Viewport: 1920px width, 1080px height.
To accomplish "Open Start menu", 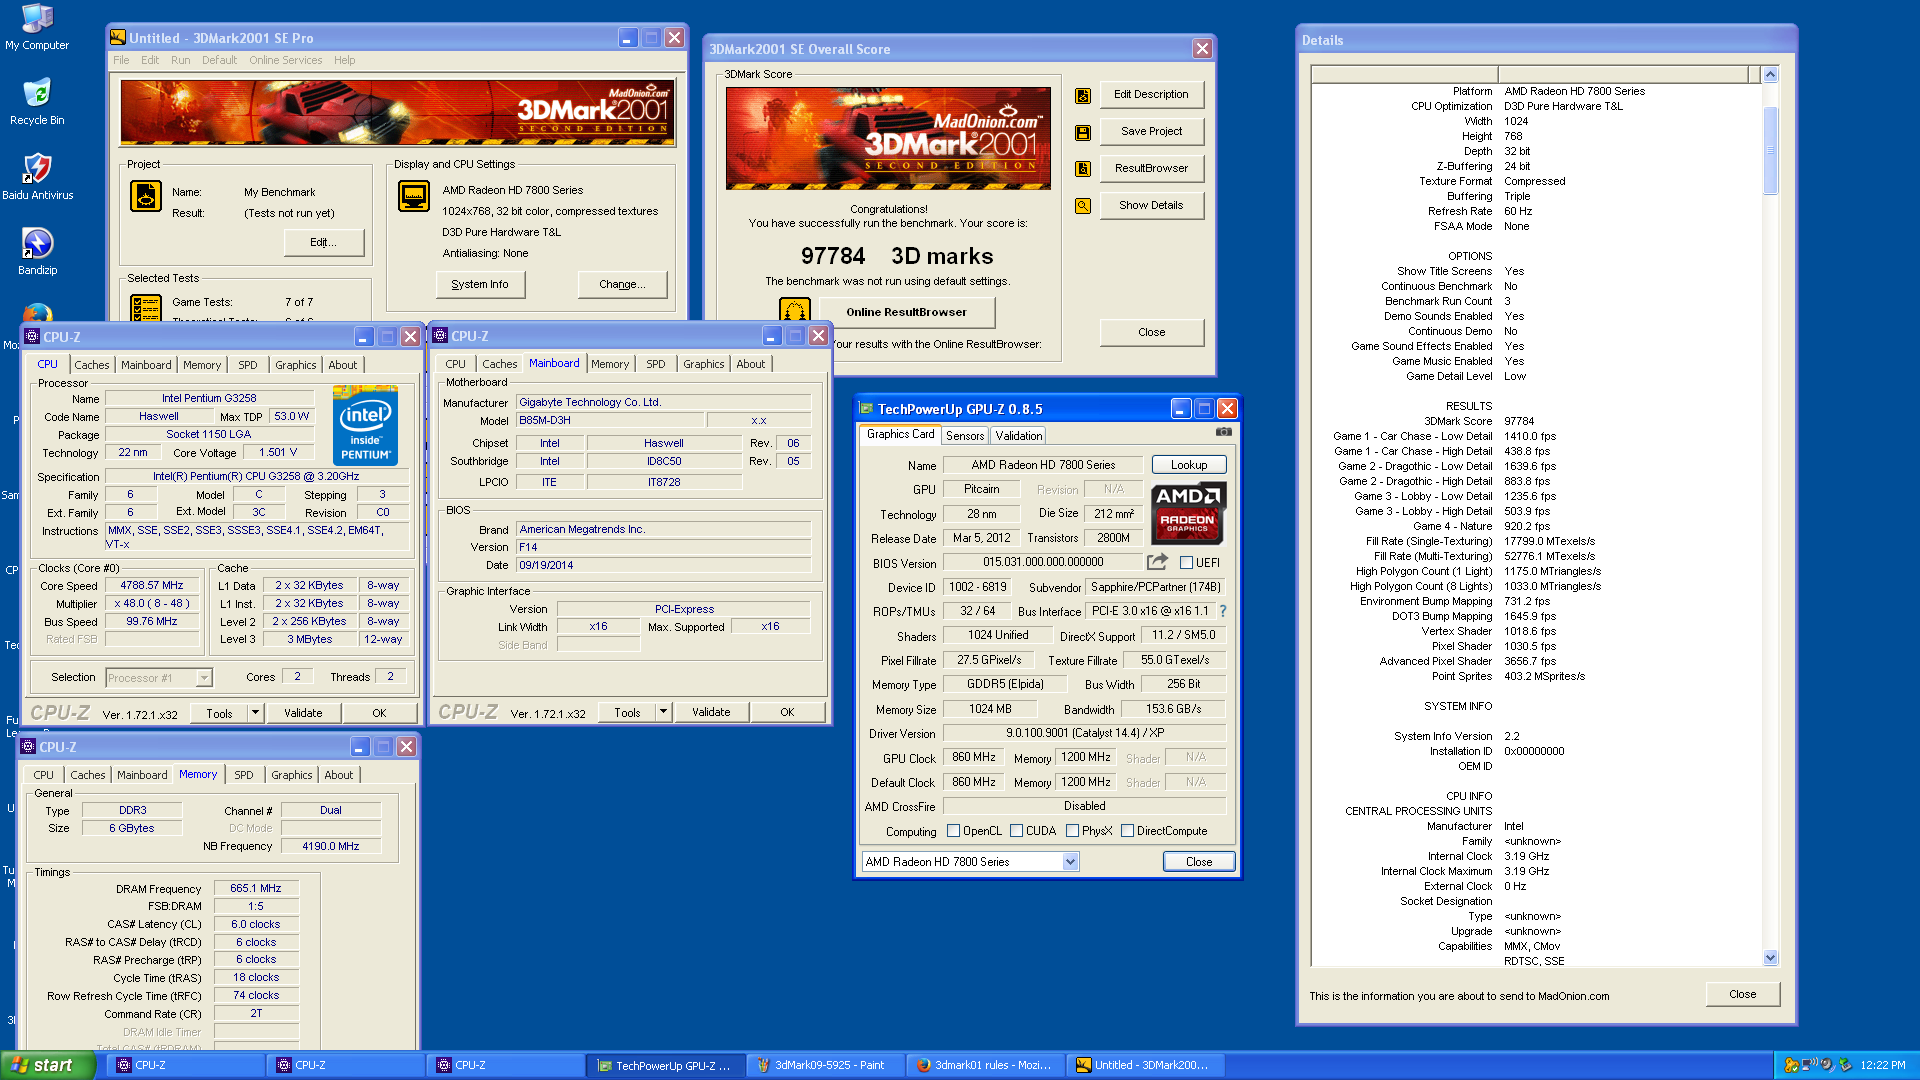I will coord(48,1065).
